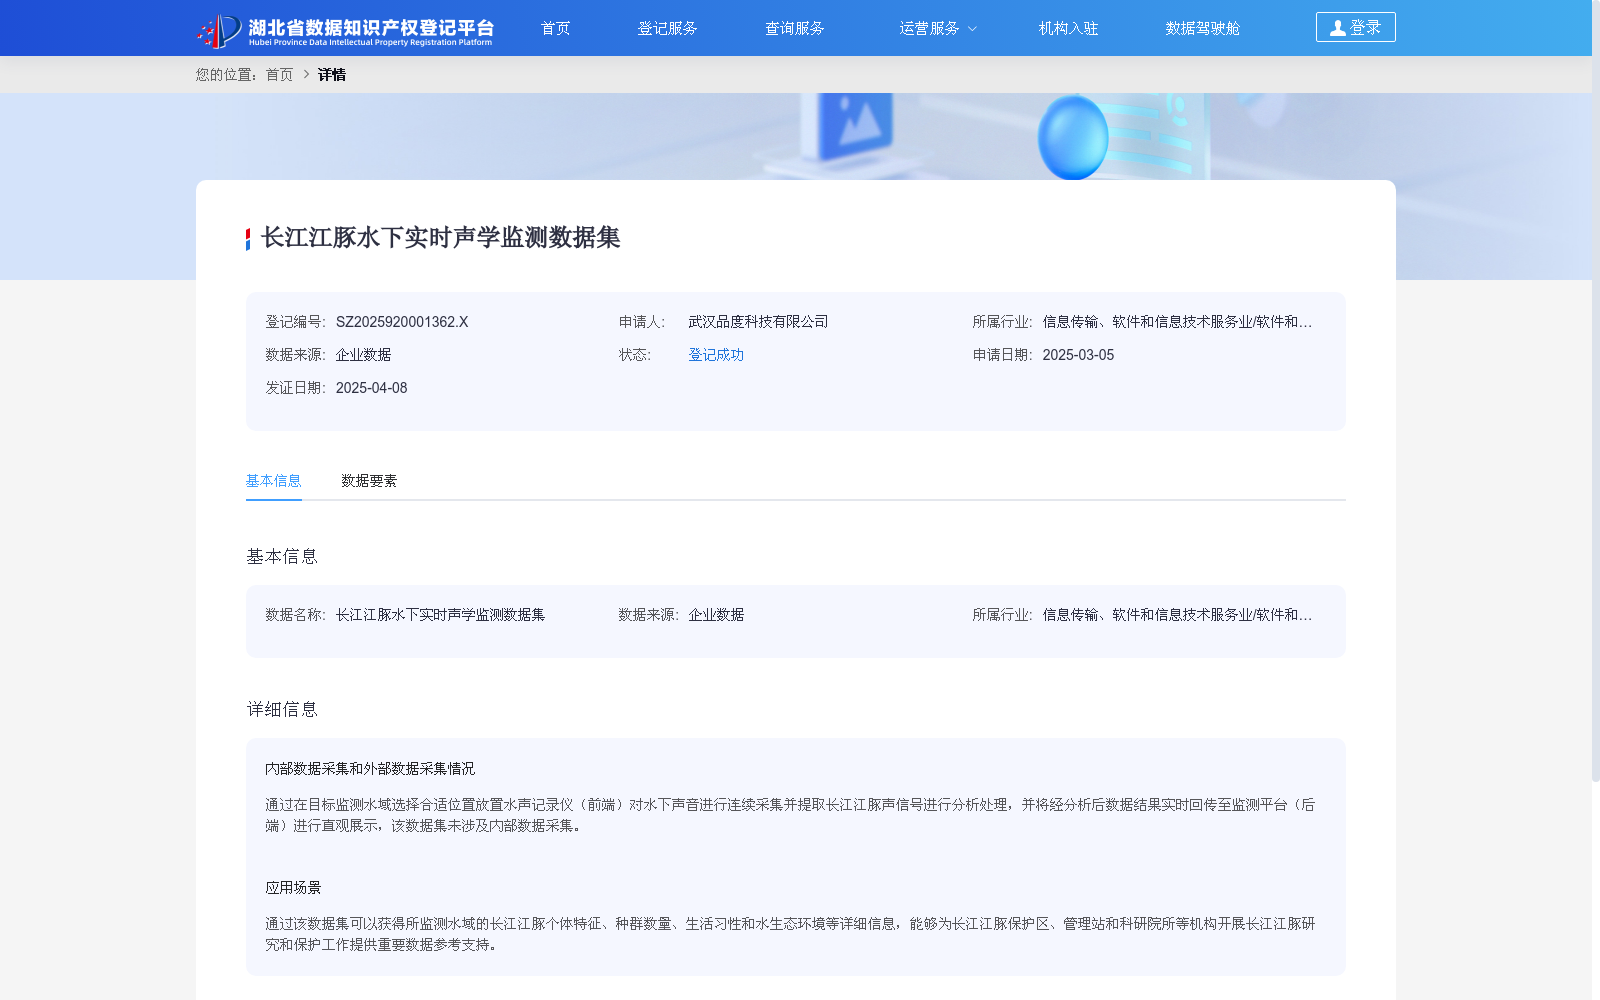
Task: Click the 登记成功 status link
Action: click(x=716, y=355)
